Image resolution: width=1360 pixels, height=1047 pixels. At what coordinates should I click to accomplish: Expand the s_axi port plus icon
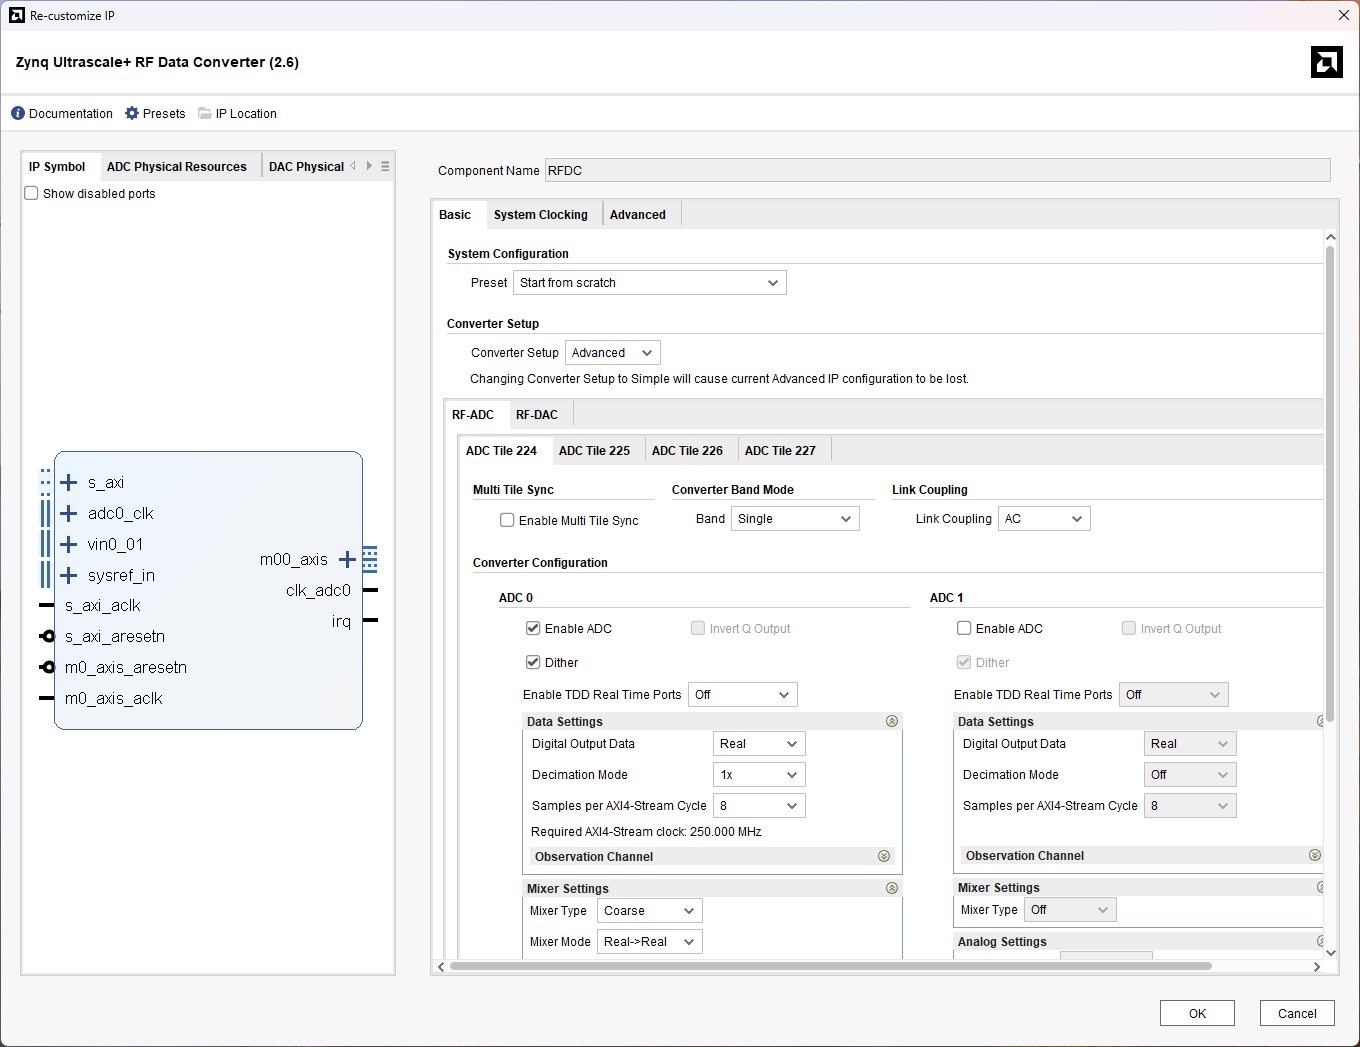pyautogui.click(x=69, y=483)
